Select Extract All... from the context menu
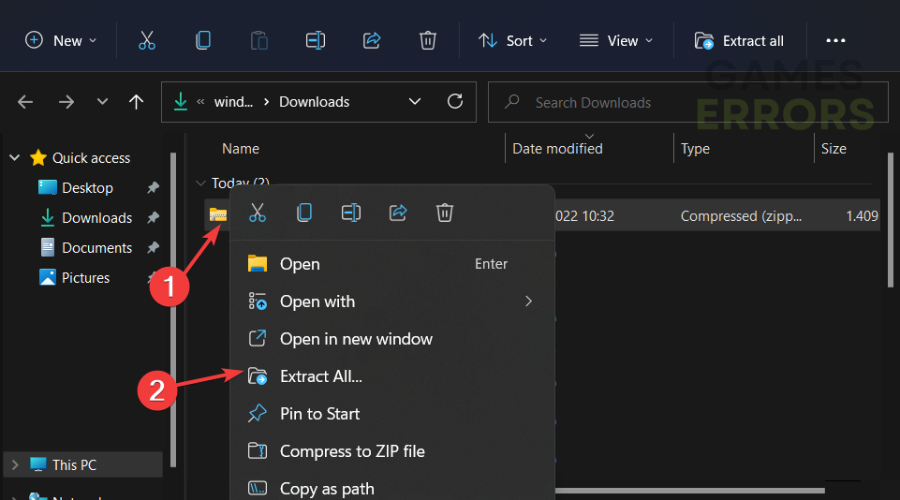The width and height of the screenshot is (900, 500). 321,376
